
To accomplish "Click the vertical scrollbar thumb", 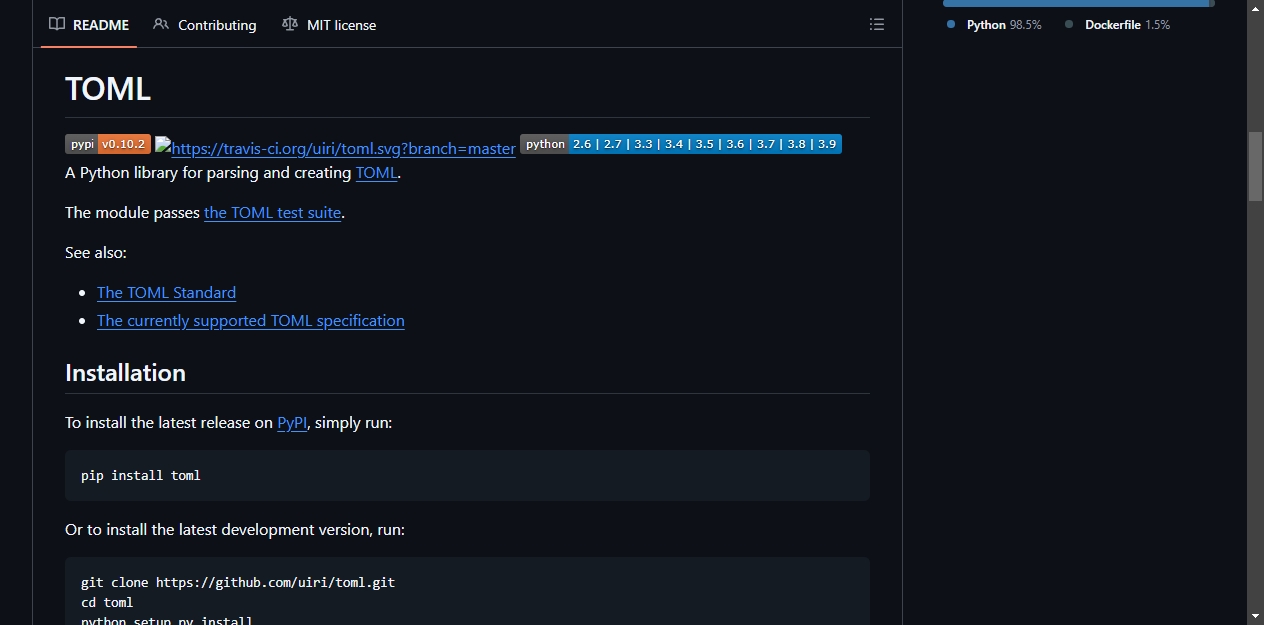I will coord(1255,167).
